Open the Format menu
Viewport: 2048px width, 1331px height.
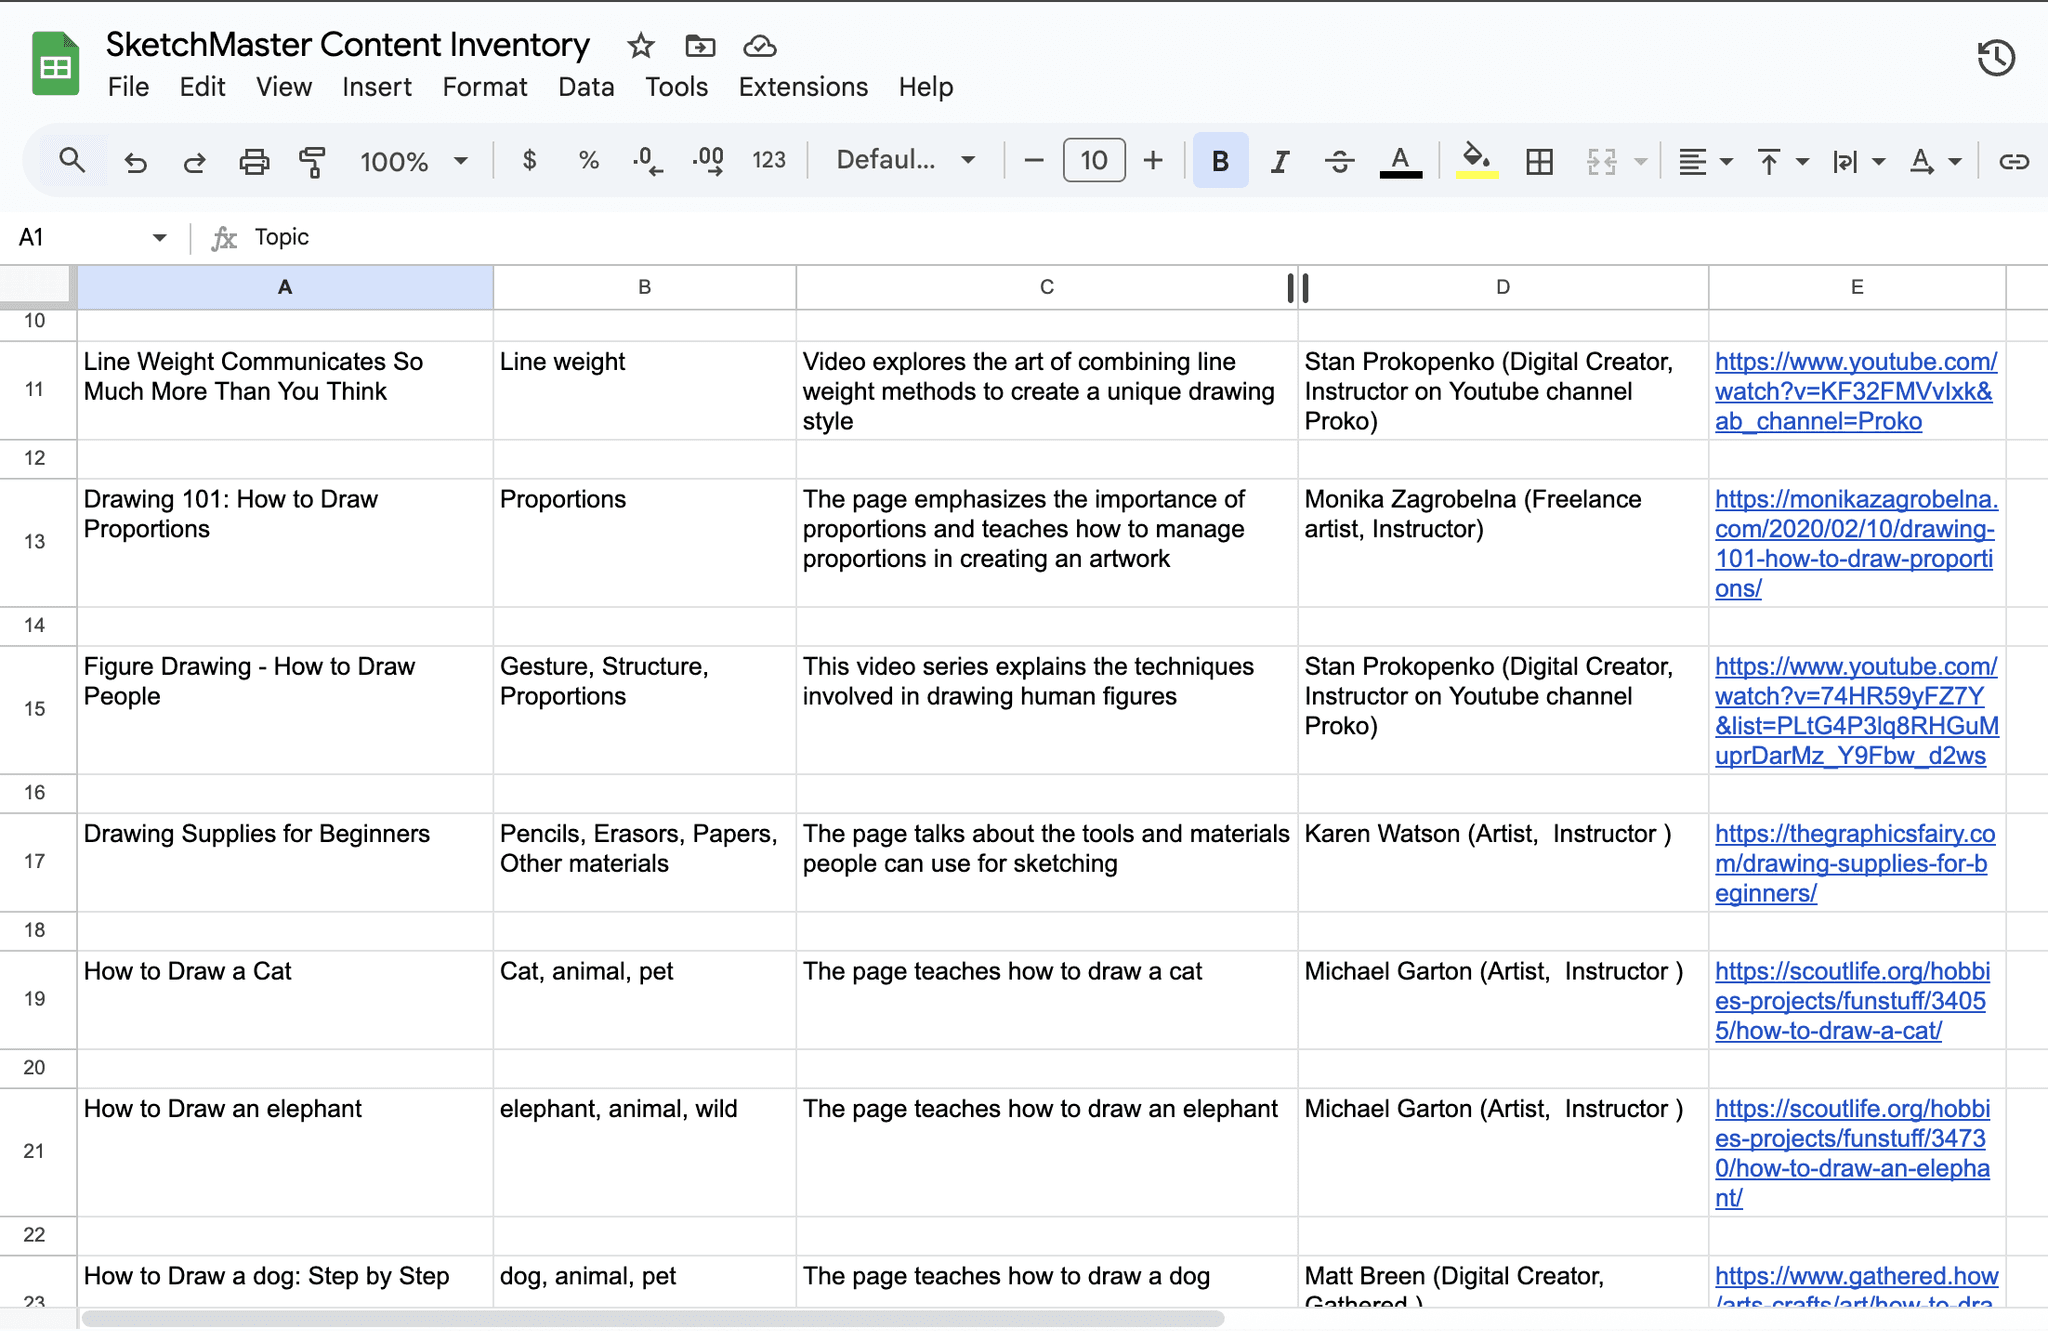coord(484,87)
